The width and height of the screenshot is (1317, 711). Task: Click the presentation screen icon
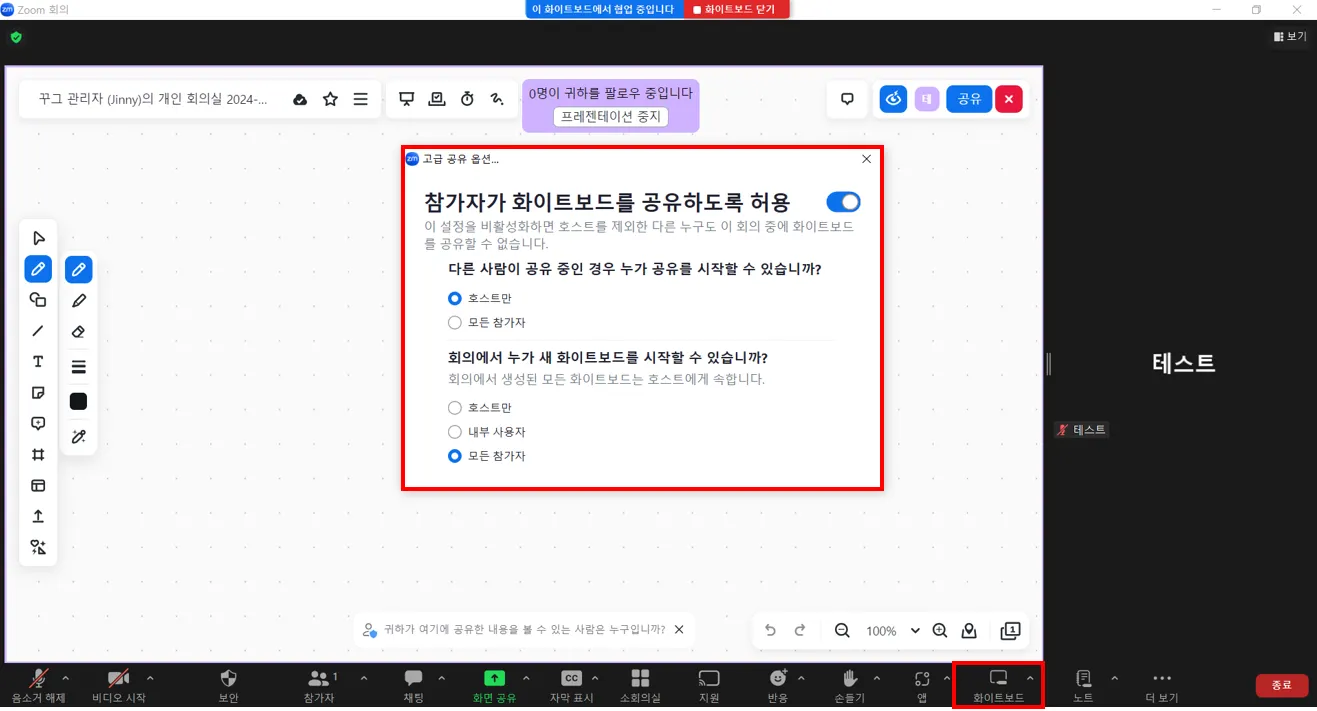[407, 100]
